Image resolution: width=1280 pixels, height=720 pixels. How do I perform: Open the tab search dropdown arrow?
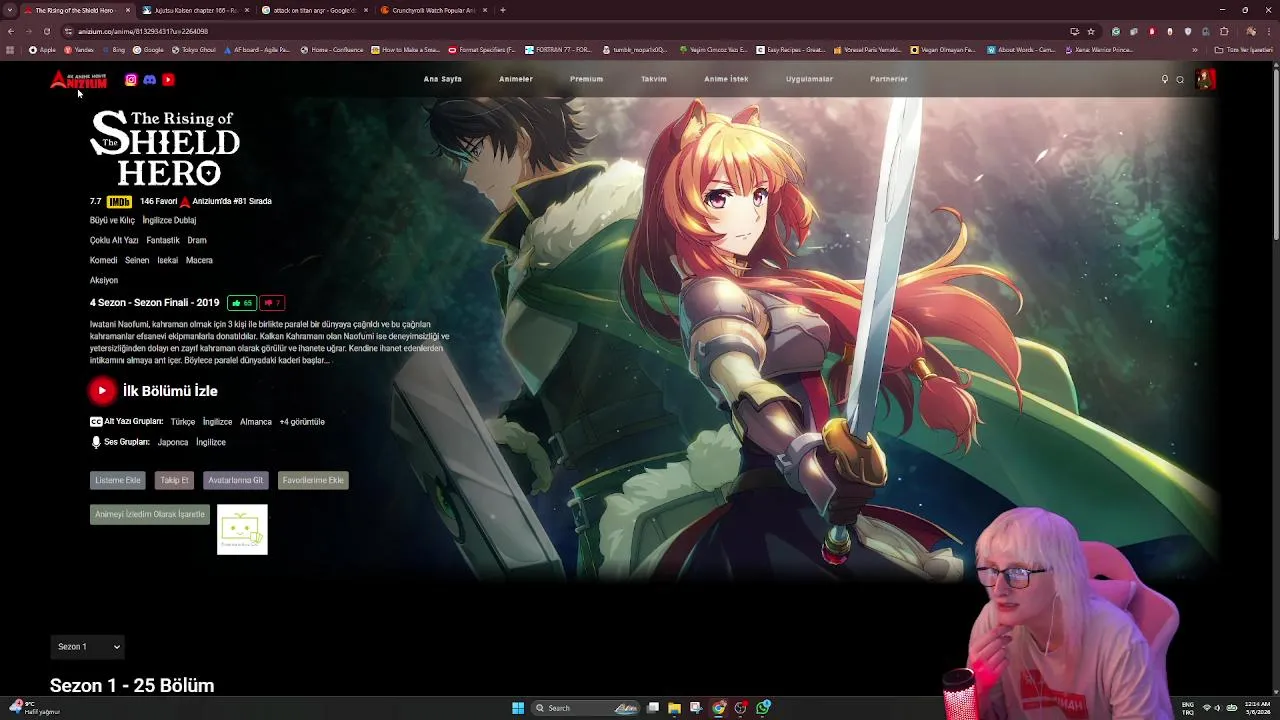tap(10, 10)
